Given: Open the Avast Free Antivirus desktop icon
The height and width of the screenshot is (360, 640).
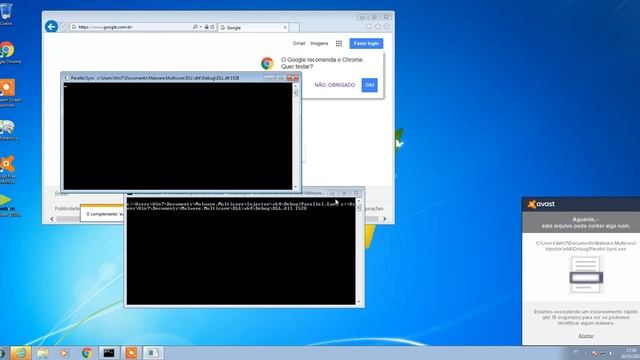Looking at the screenshot, I should click(x=7, y=169).
